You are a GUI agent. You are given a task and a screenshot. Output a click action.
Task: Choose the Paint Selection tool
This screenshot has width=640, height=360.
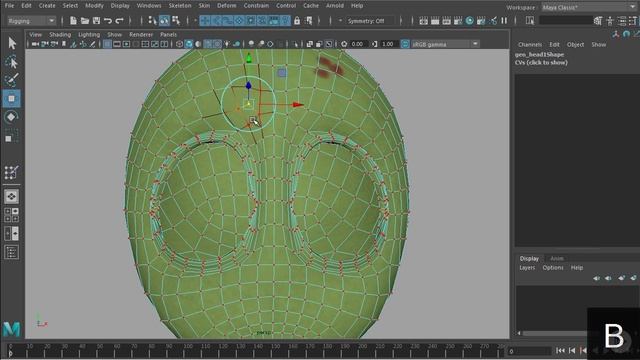click(12, 80)
